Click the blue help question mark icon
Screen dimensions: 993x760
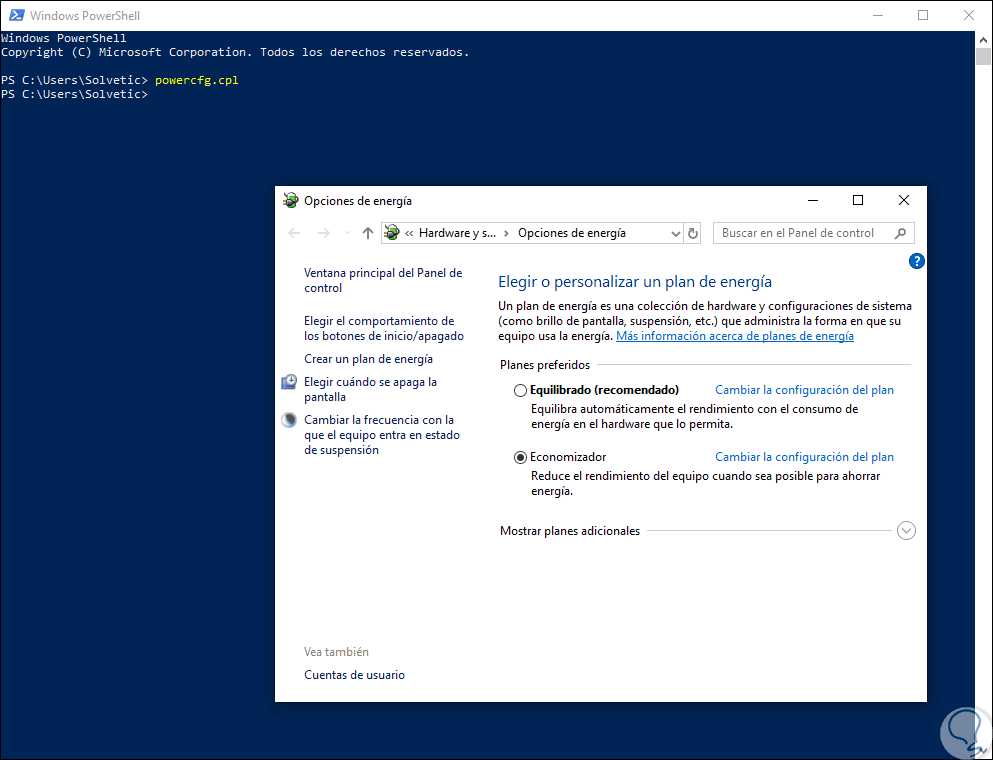click(x=916, y=261)
